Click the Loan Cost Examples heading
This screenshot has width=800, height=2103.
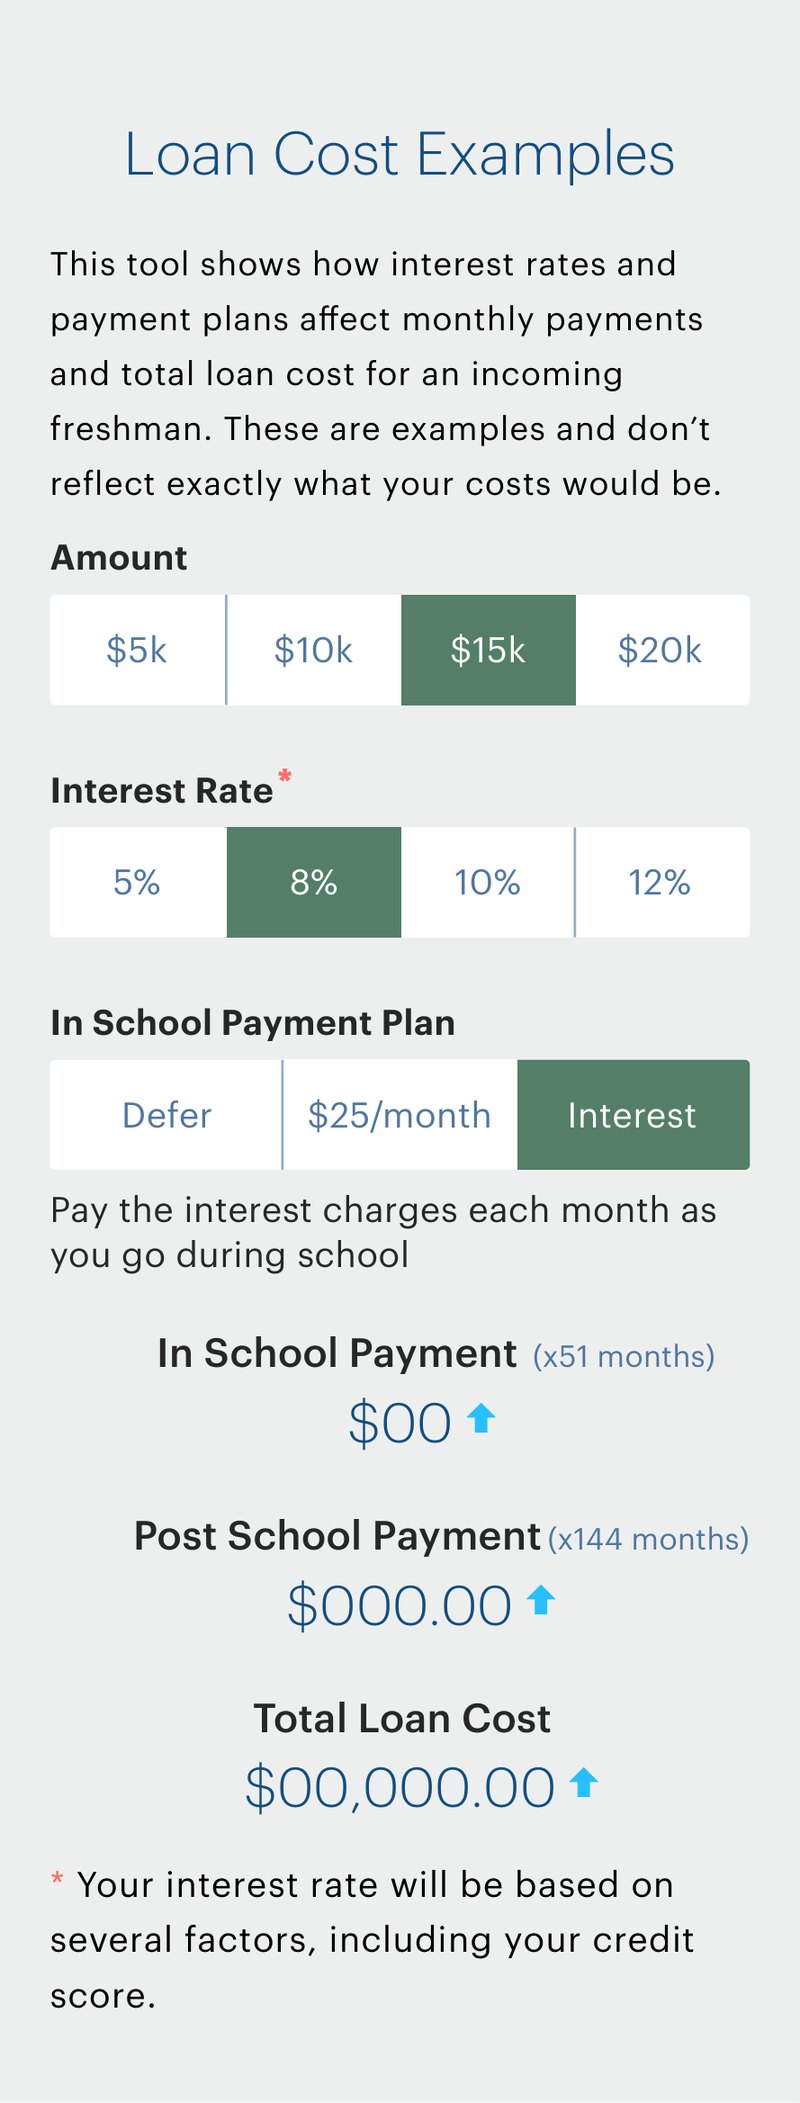tap(400, 156)
